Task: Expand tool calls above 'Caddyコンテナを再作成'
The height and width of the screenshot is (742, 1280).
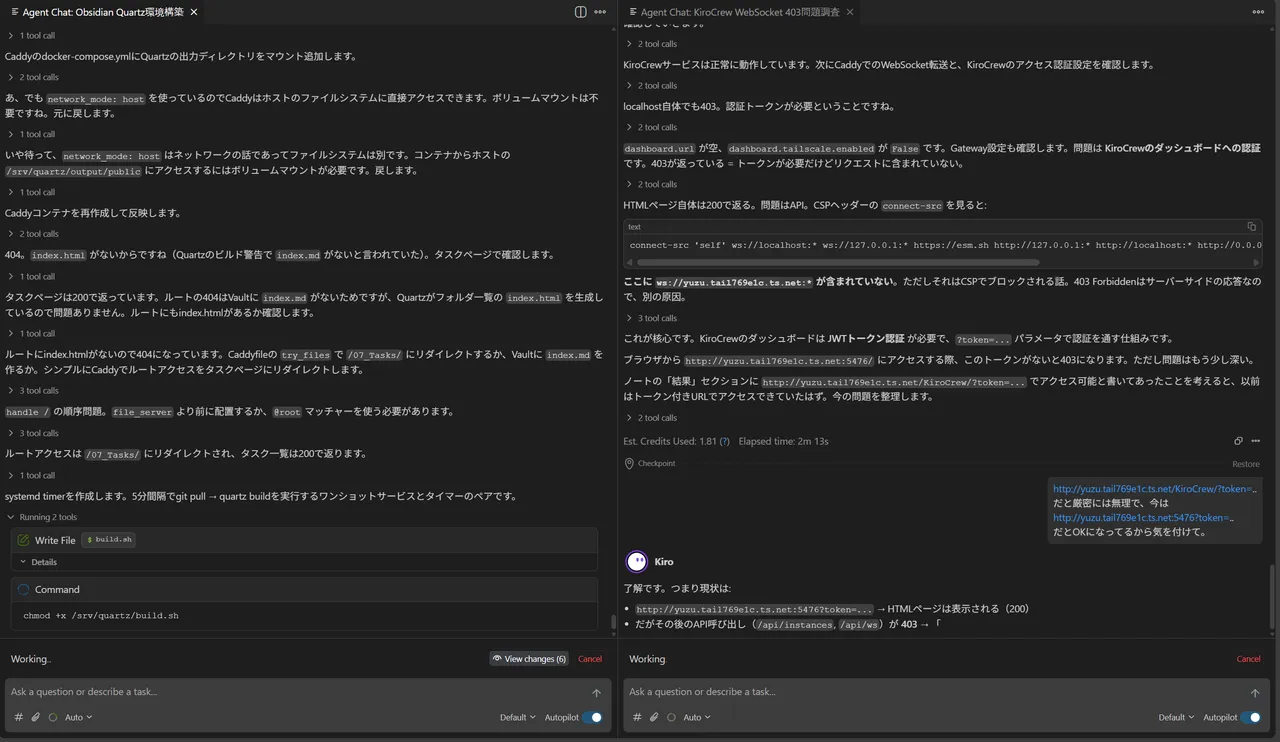Action: click(x=32, y=192)
